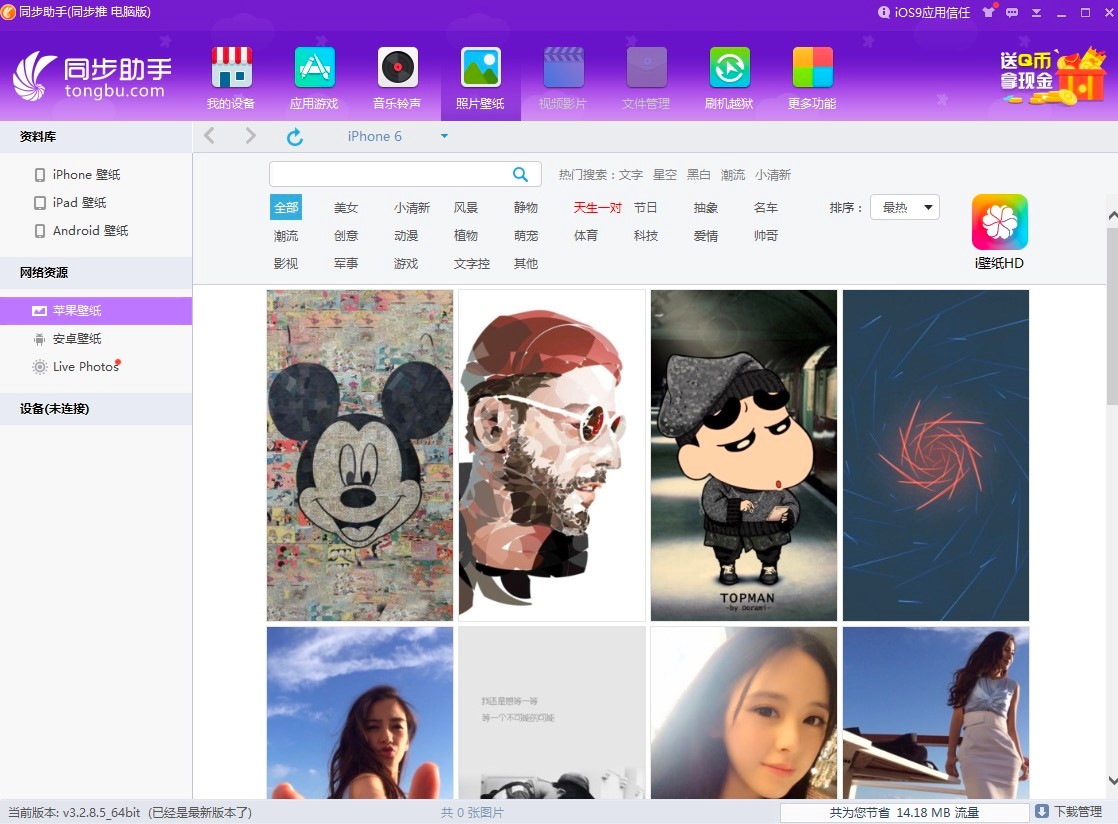
Task: Open the Mickey Mouse wallpaper thumbnail
Action: (360, 455)
